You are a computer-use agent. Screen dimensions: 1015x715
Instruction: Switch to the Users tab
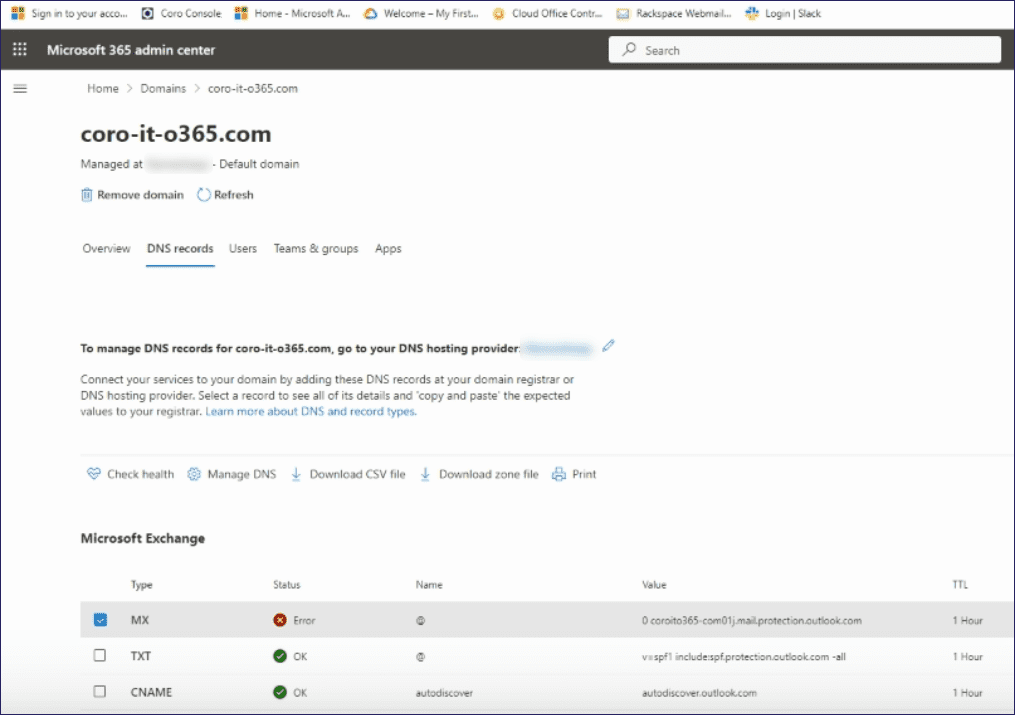(x=242, y=248)
